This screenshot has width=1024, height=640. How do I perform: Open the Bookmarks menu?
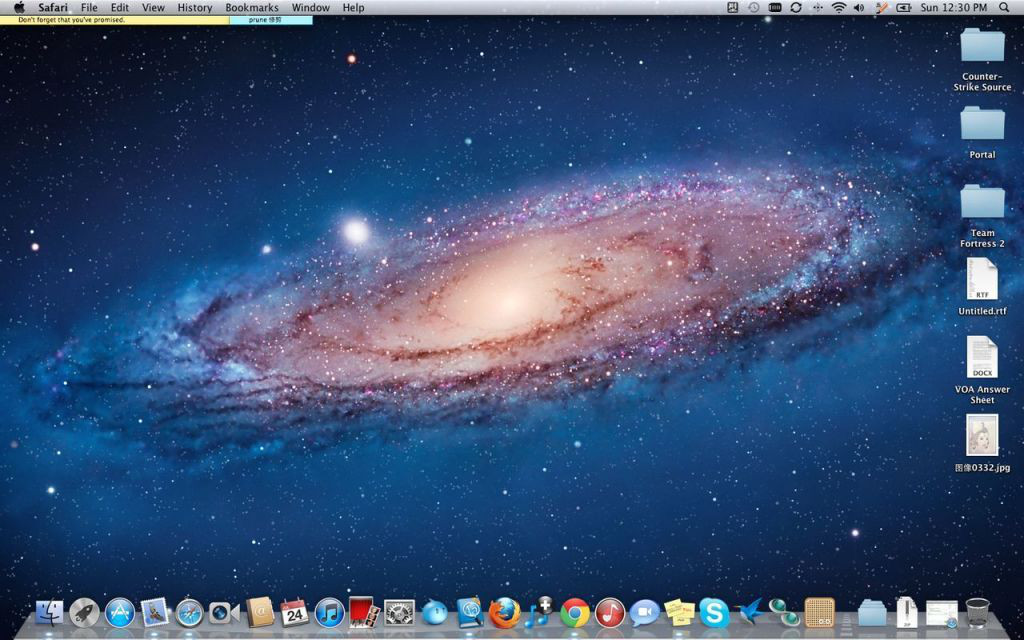pyautogui.click(x=252, y=7)
